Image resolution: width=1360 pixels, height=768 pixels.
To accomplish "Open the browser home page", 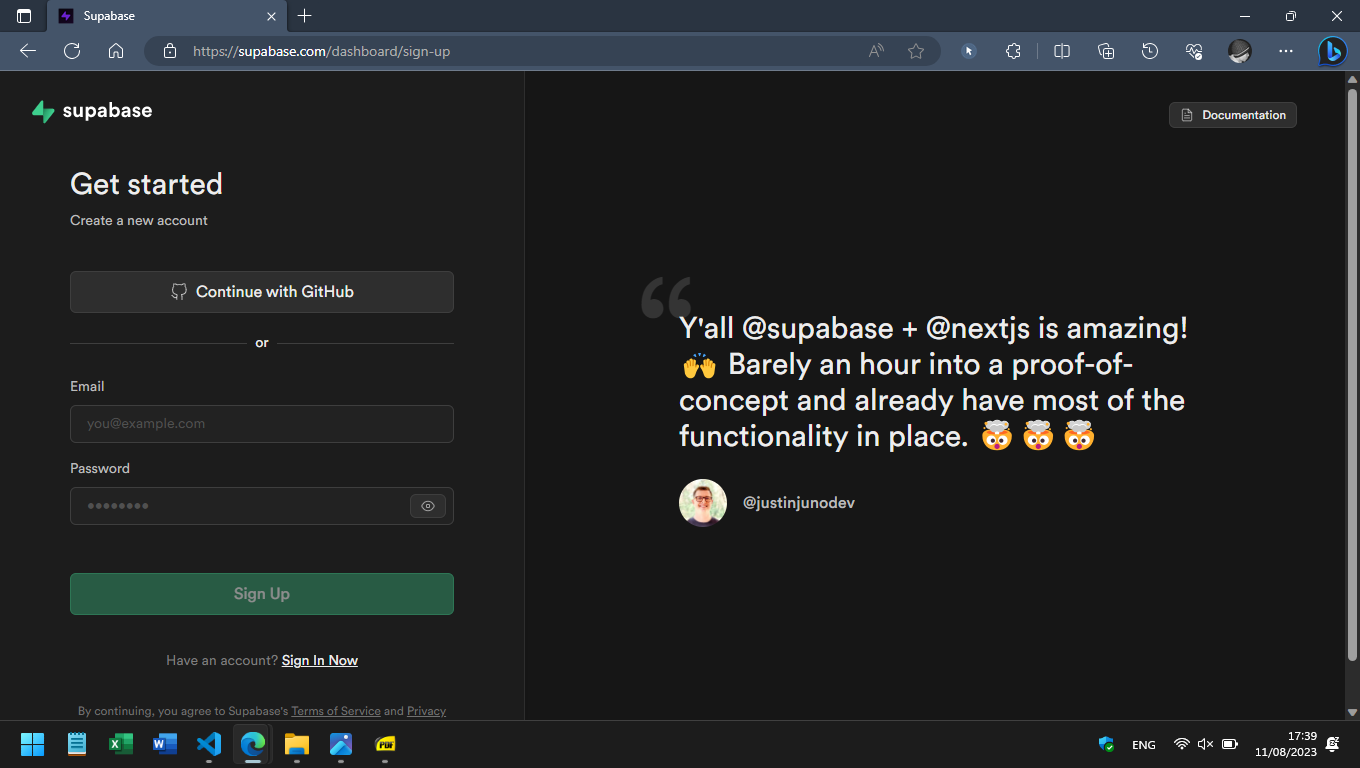I will (116, 51).
